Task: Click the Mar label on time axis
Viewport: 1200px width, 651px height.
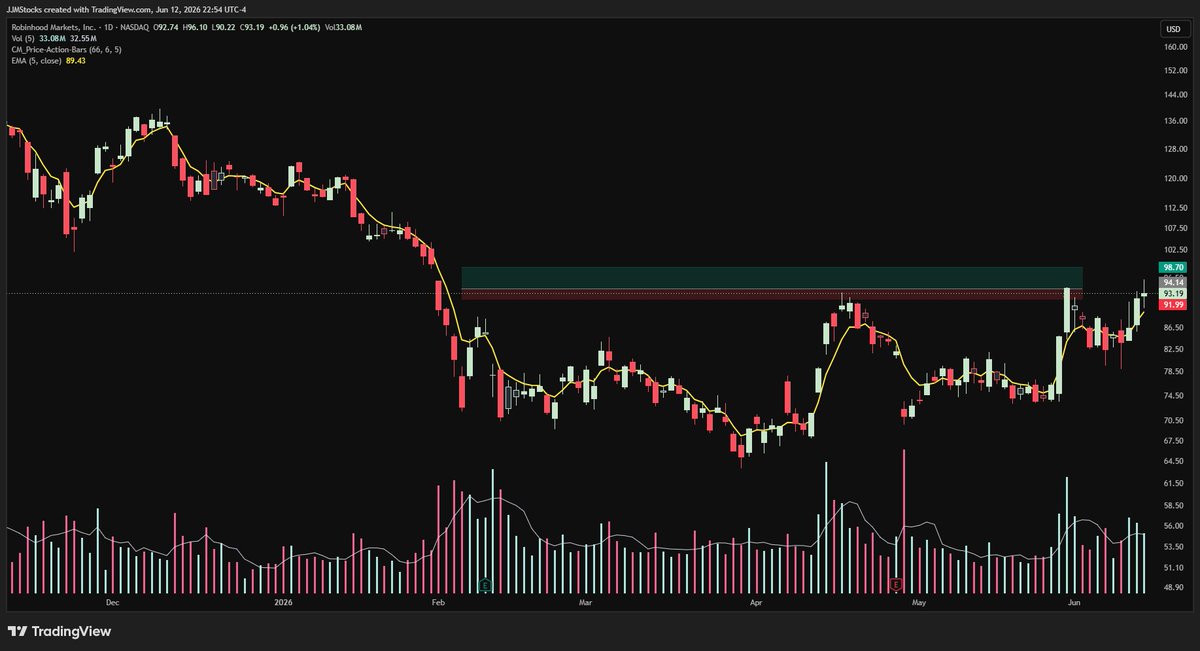Action: 586,603
